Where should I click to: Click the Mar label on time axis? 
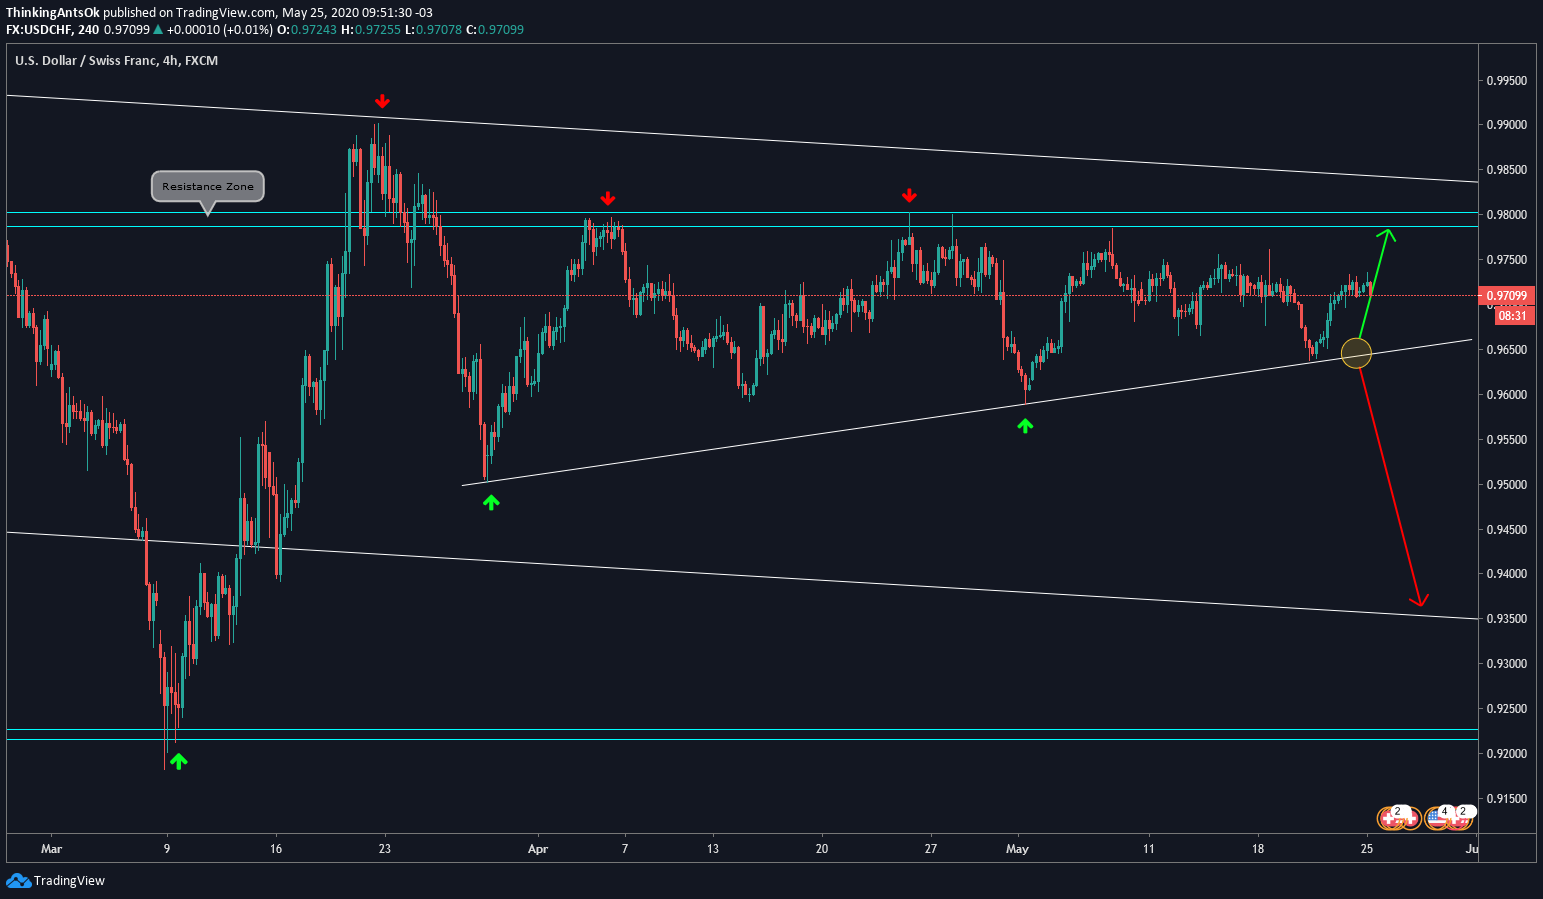pos(52,849)
